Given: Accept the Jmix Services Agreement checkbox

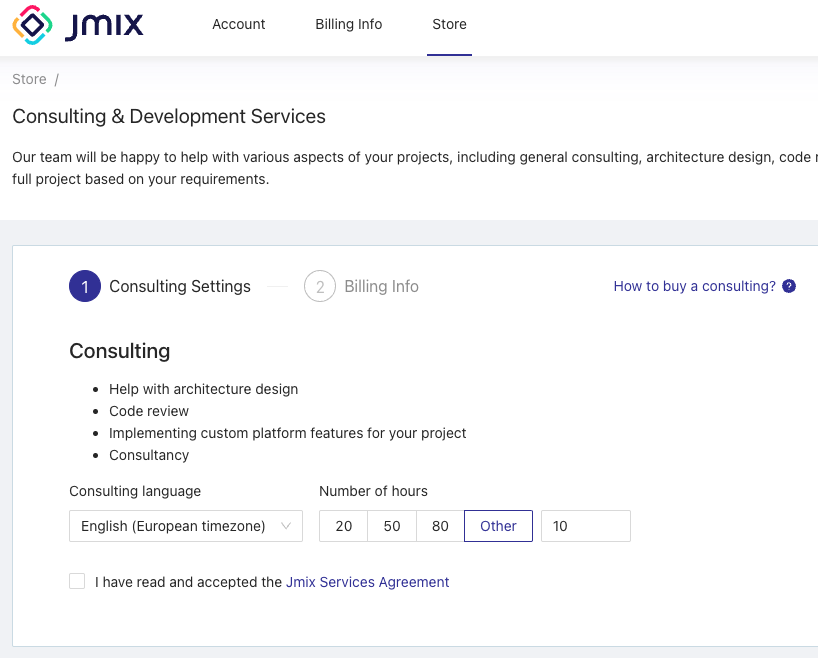Looking at the screenshot, I should (77, 581).
